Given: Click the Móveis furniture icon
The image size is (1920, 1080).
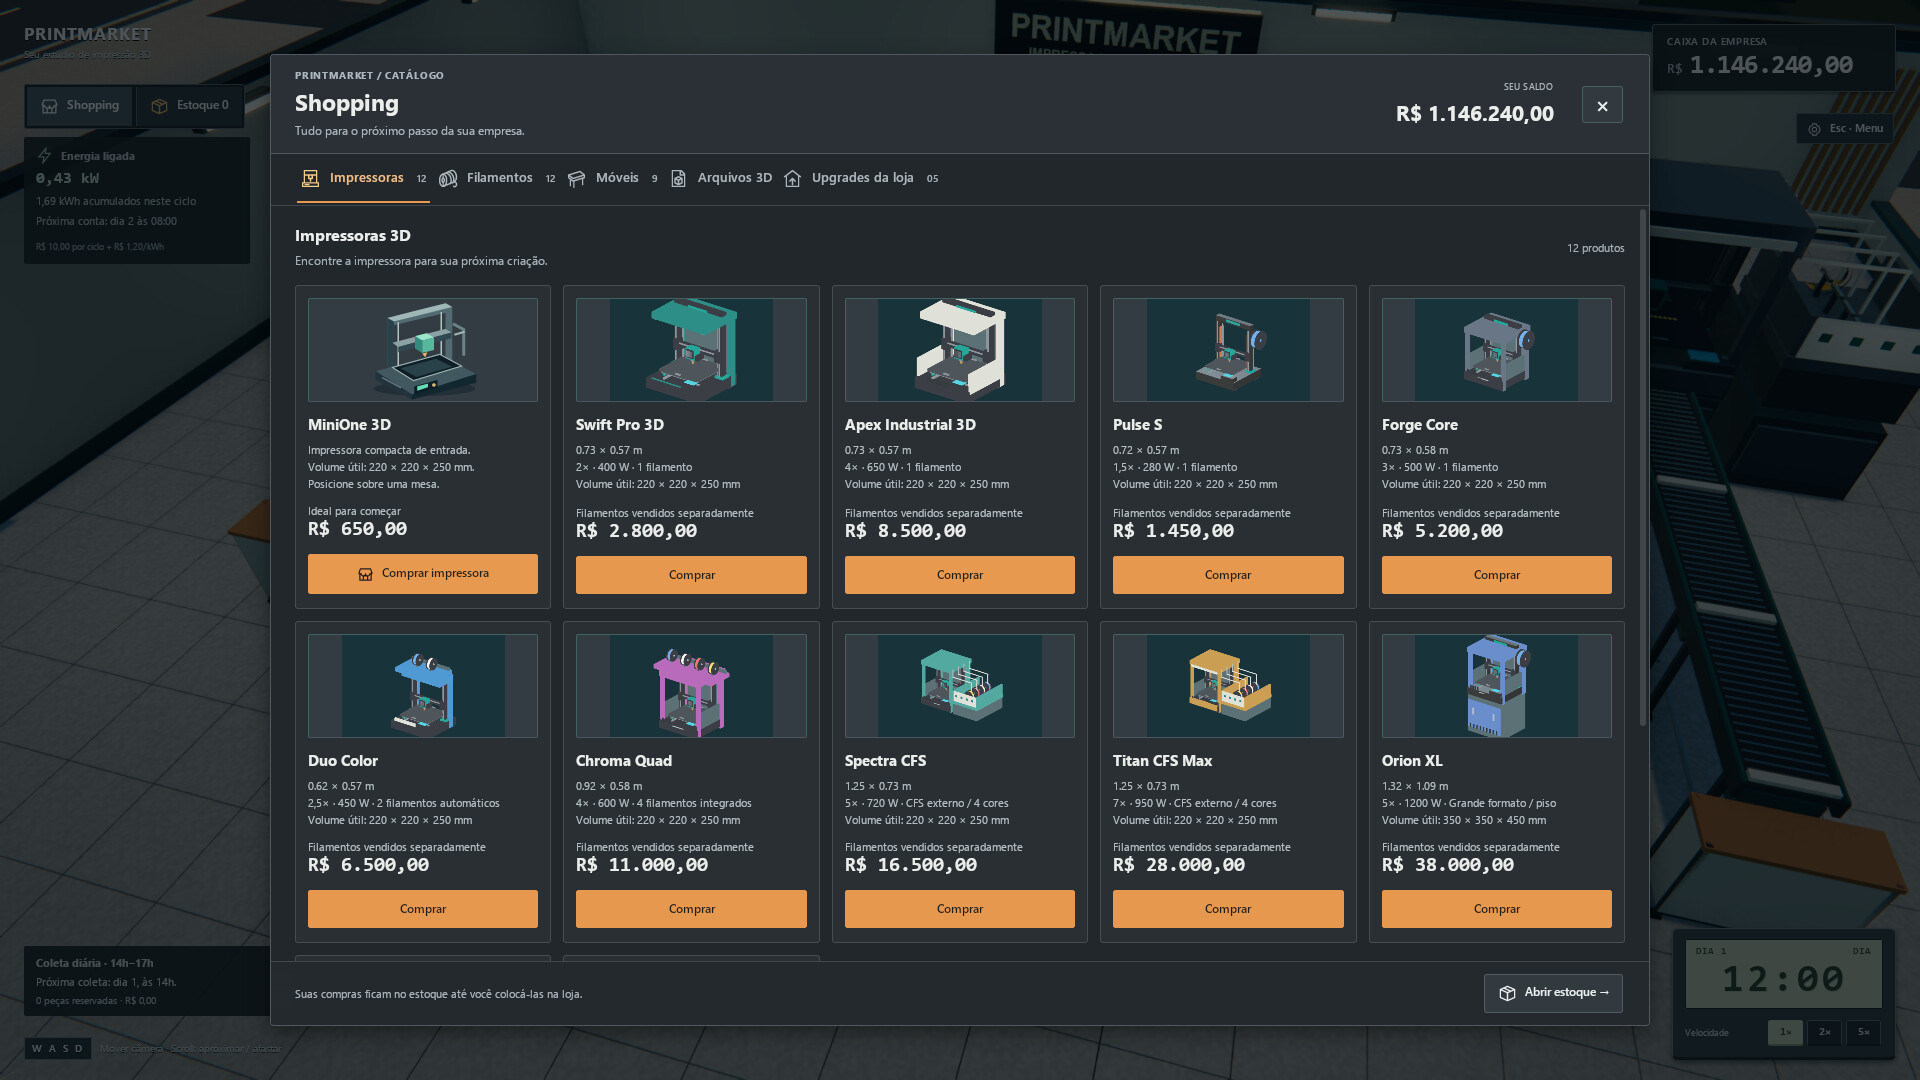Looking at the screenshot, I should tap(576, 178).
